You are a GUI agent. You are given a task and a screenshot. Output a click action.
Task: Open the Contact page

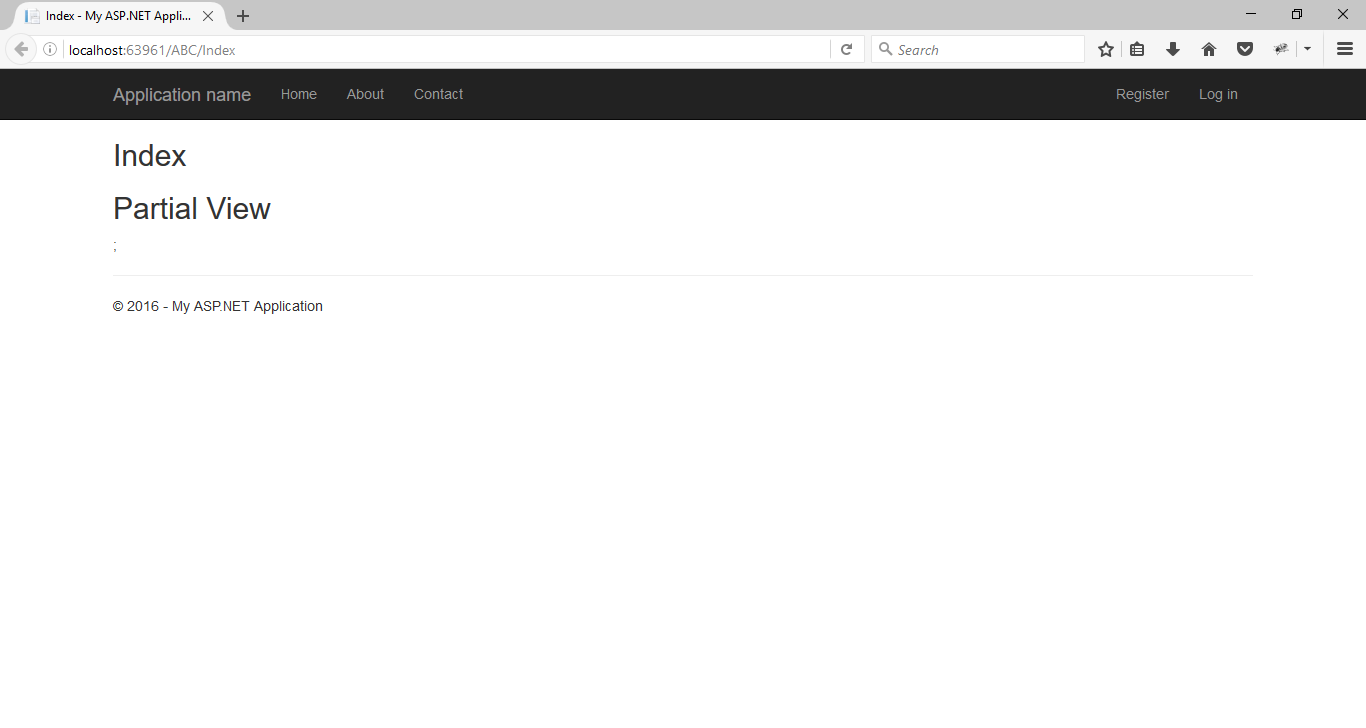coord(438,94)
